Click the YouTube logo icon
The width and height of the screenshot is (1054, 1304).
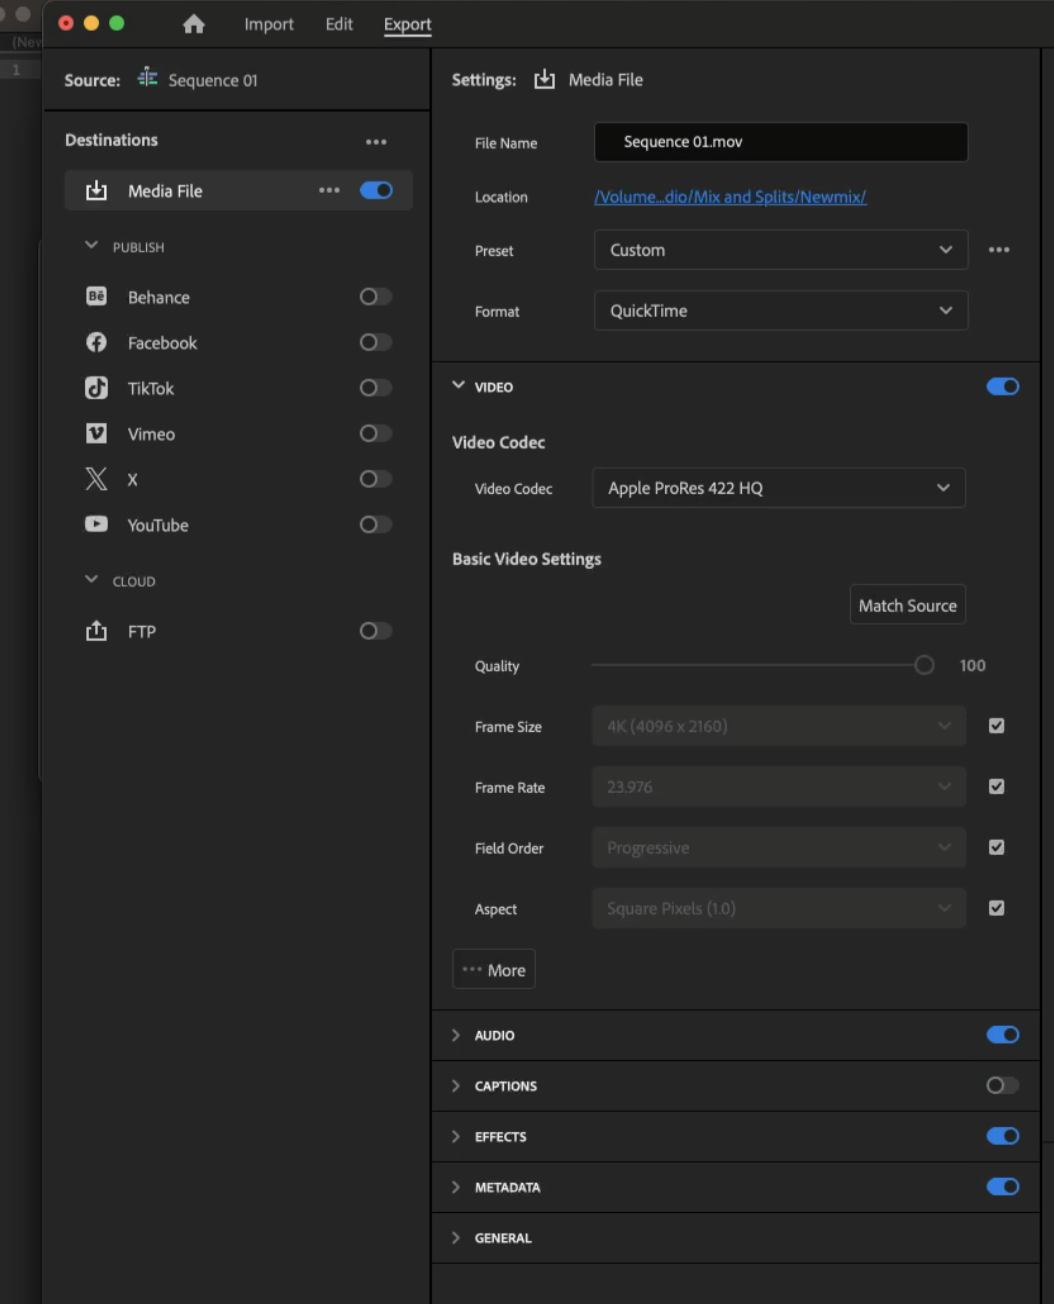point(96,524)
